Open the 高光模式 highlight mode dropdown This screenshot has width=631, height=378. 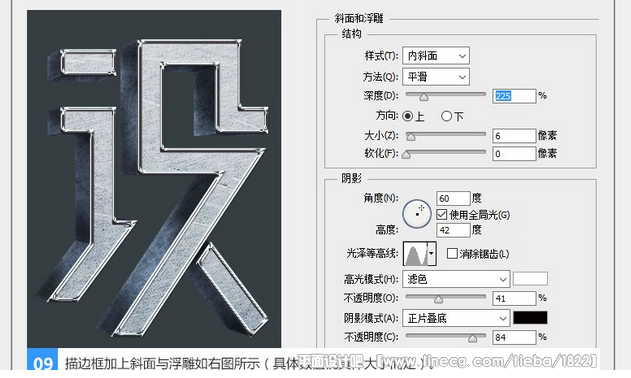(x=456, y=279)
